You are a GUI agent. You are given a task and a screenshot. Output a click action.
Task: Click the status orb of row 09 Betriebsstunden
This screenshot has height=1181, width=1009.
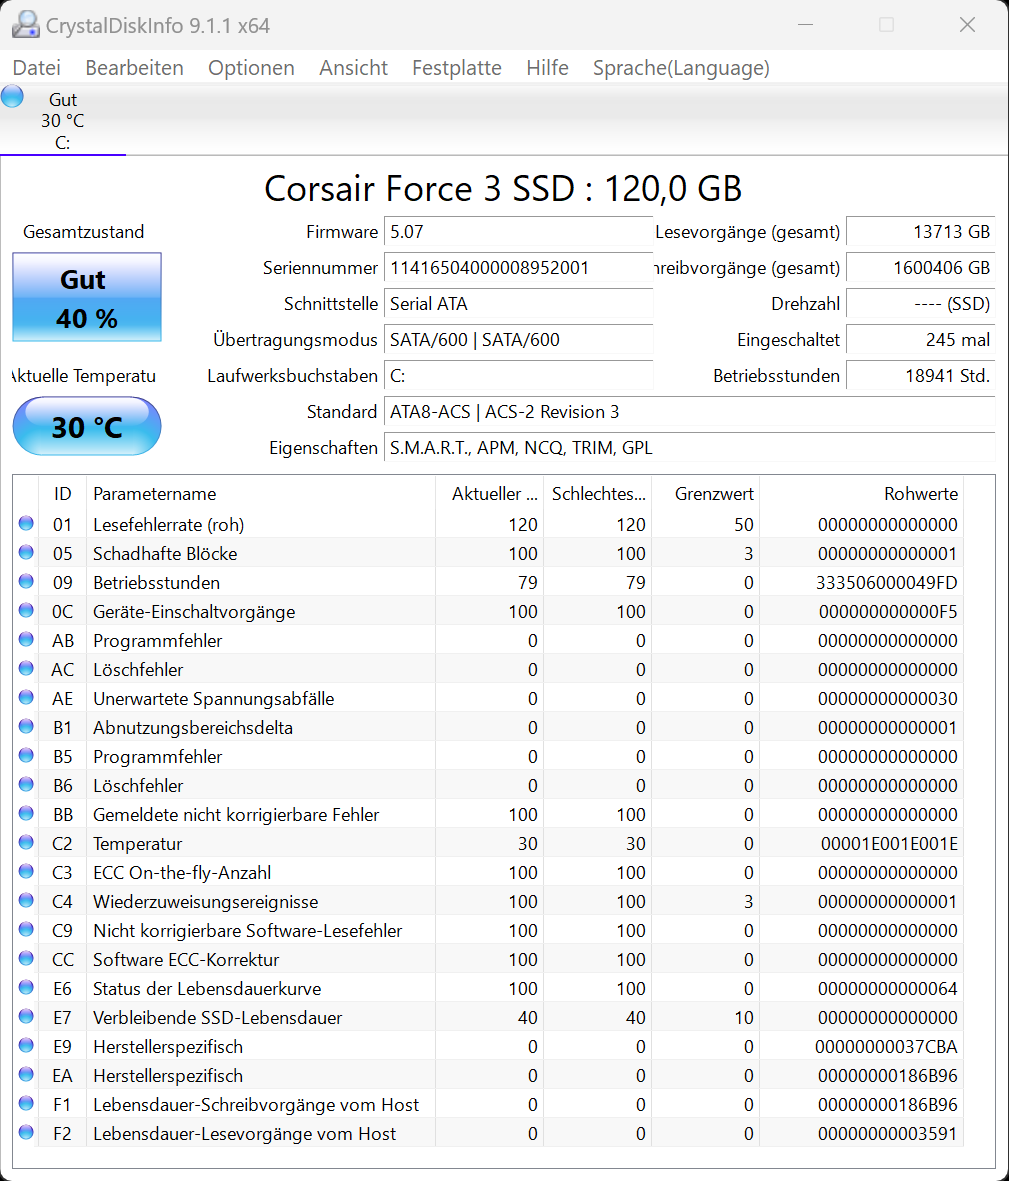click(26, 581)
